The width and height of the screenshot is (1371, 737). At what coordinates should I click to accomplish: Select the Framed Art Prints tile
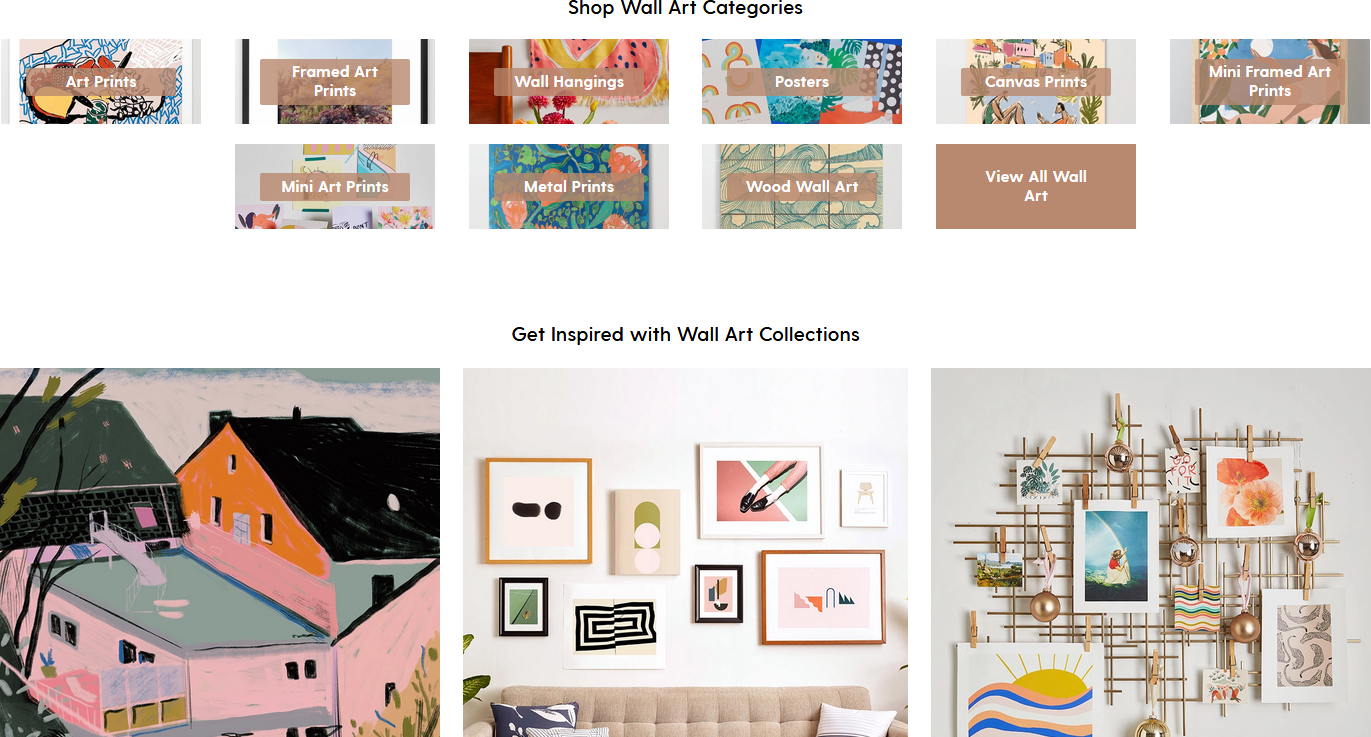335,82
